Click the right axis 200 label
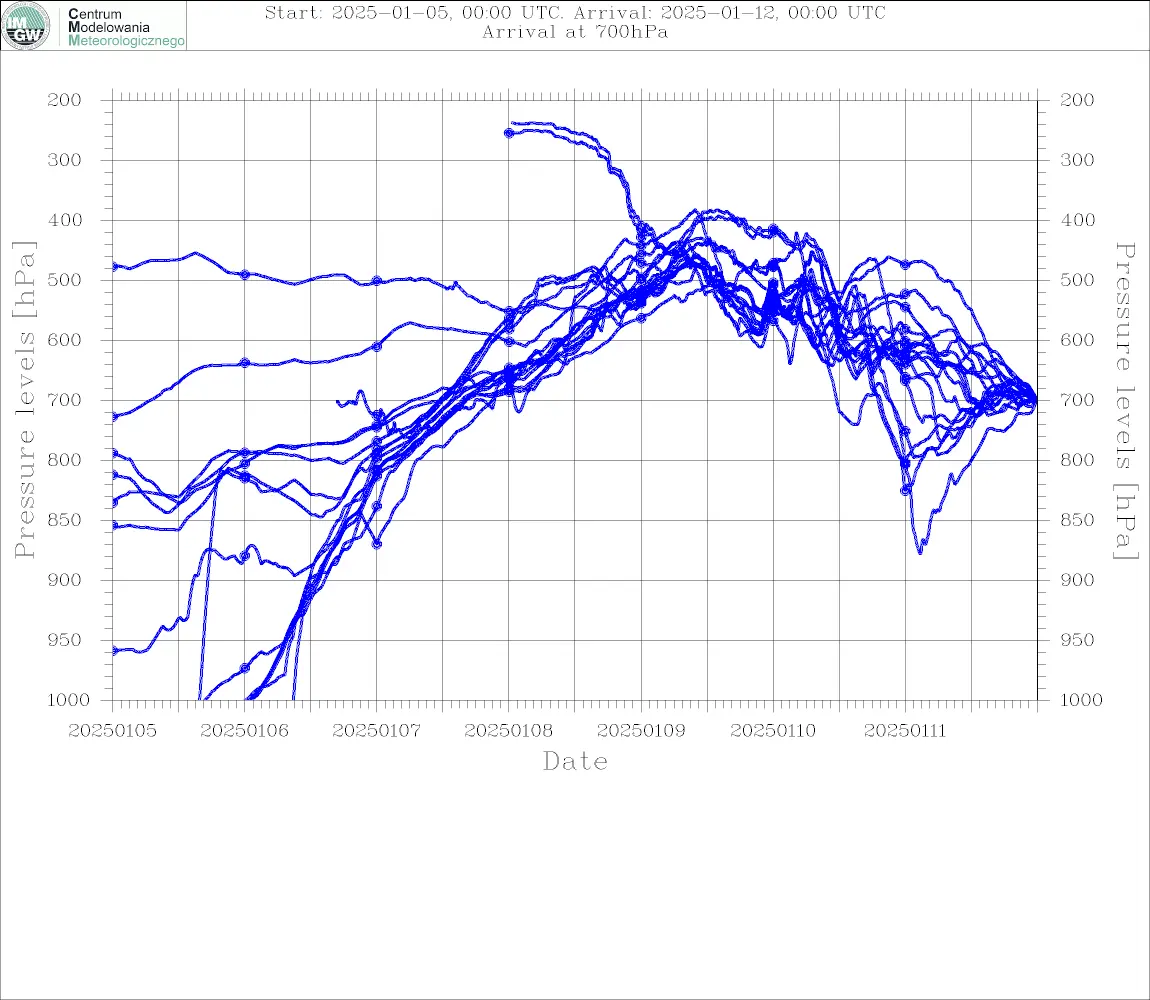 (1077, 100)
